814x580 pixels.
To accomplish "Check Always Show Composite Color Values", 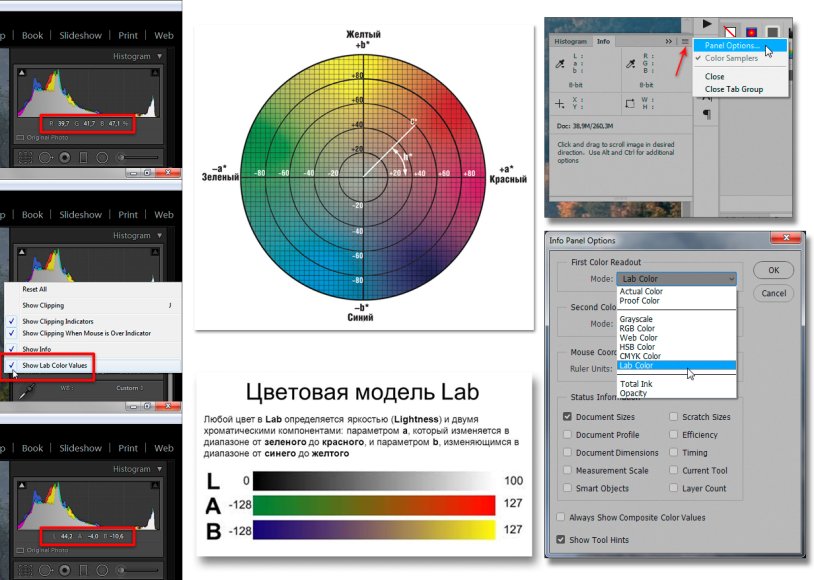I will [x=560, y=517].
